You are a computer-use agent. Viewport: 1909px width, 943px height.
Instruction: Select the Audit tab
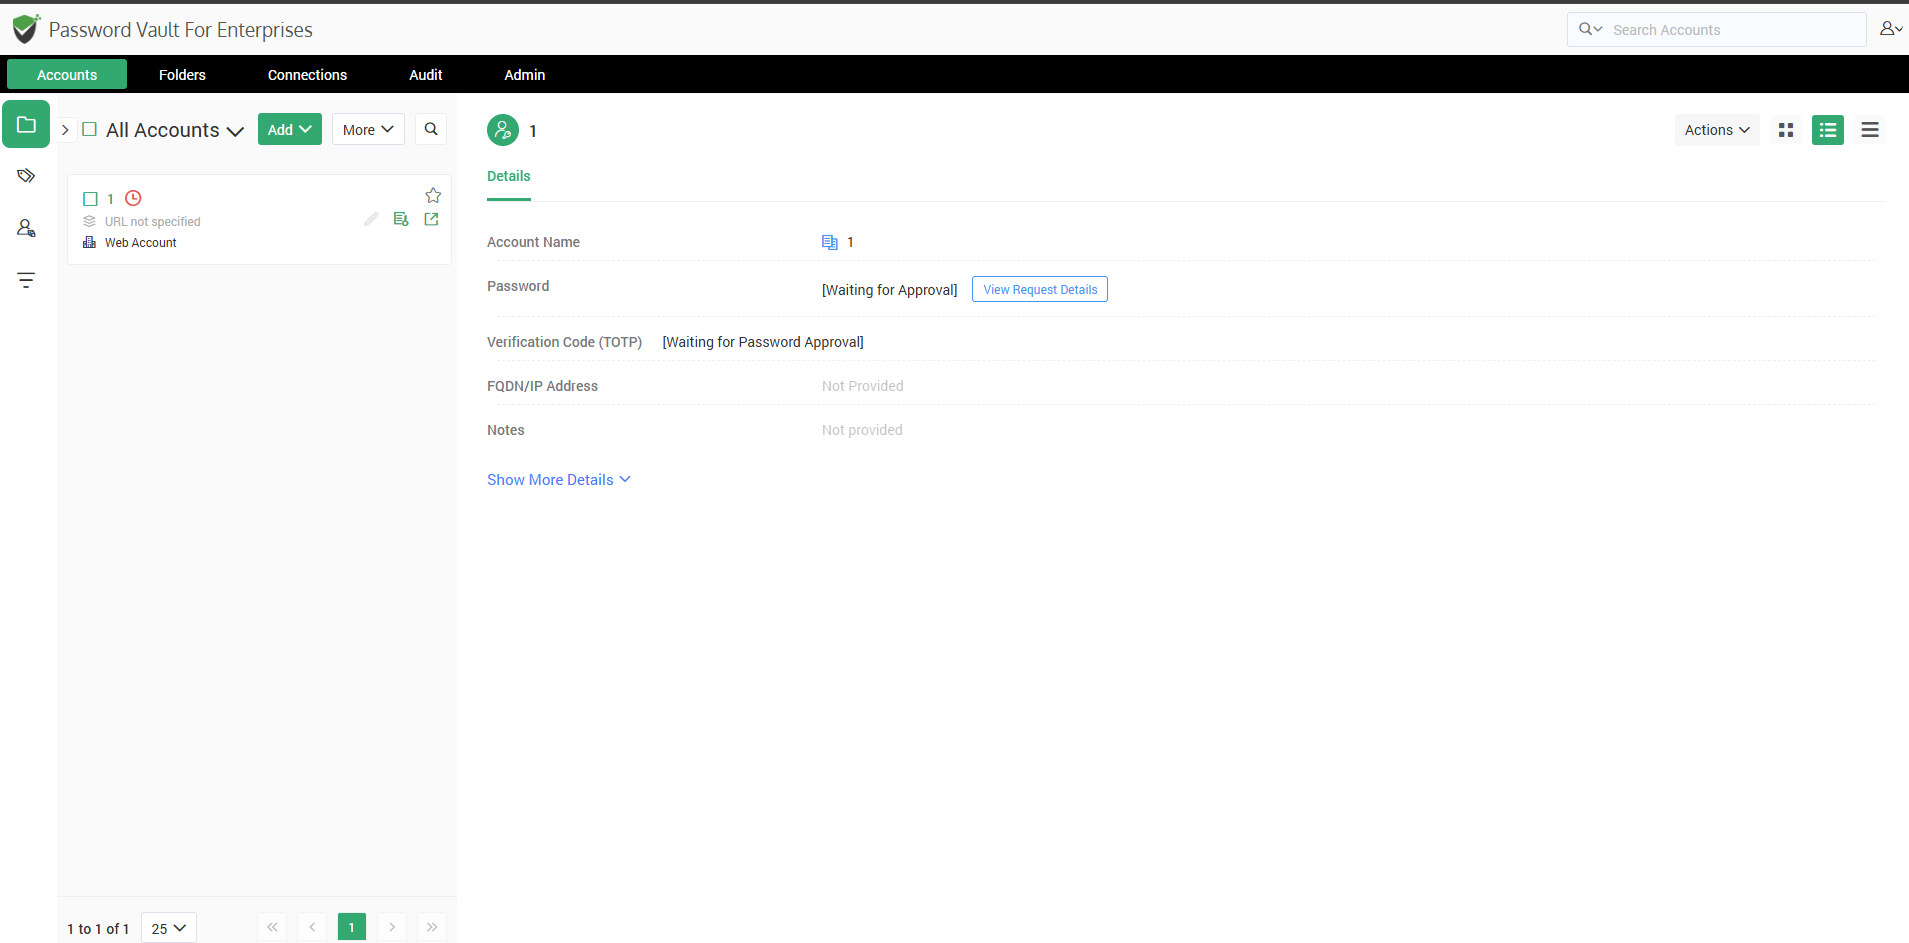425,74
